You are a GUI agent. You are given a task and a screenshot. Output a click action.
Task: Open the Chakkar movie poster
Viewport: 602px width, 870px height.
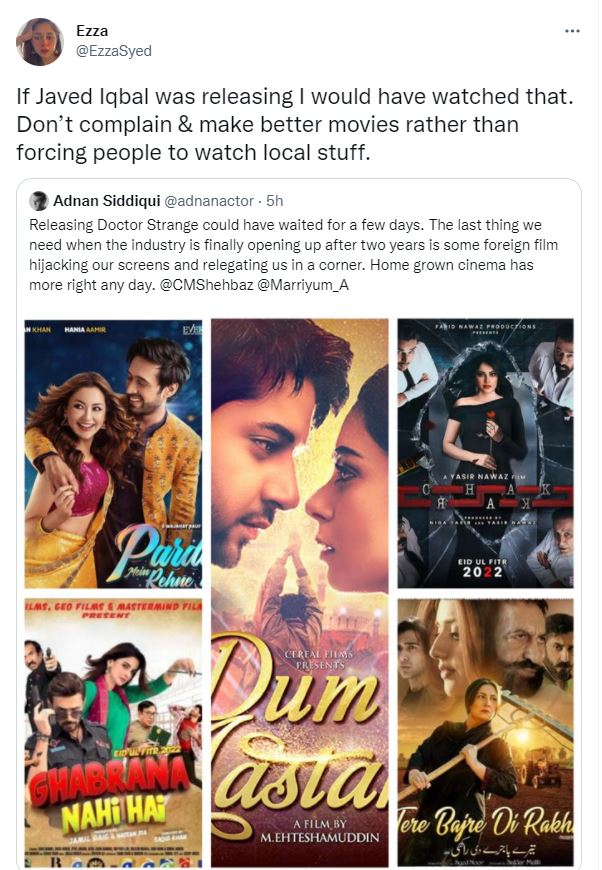click(x=485, y=453)
